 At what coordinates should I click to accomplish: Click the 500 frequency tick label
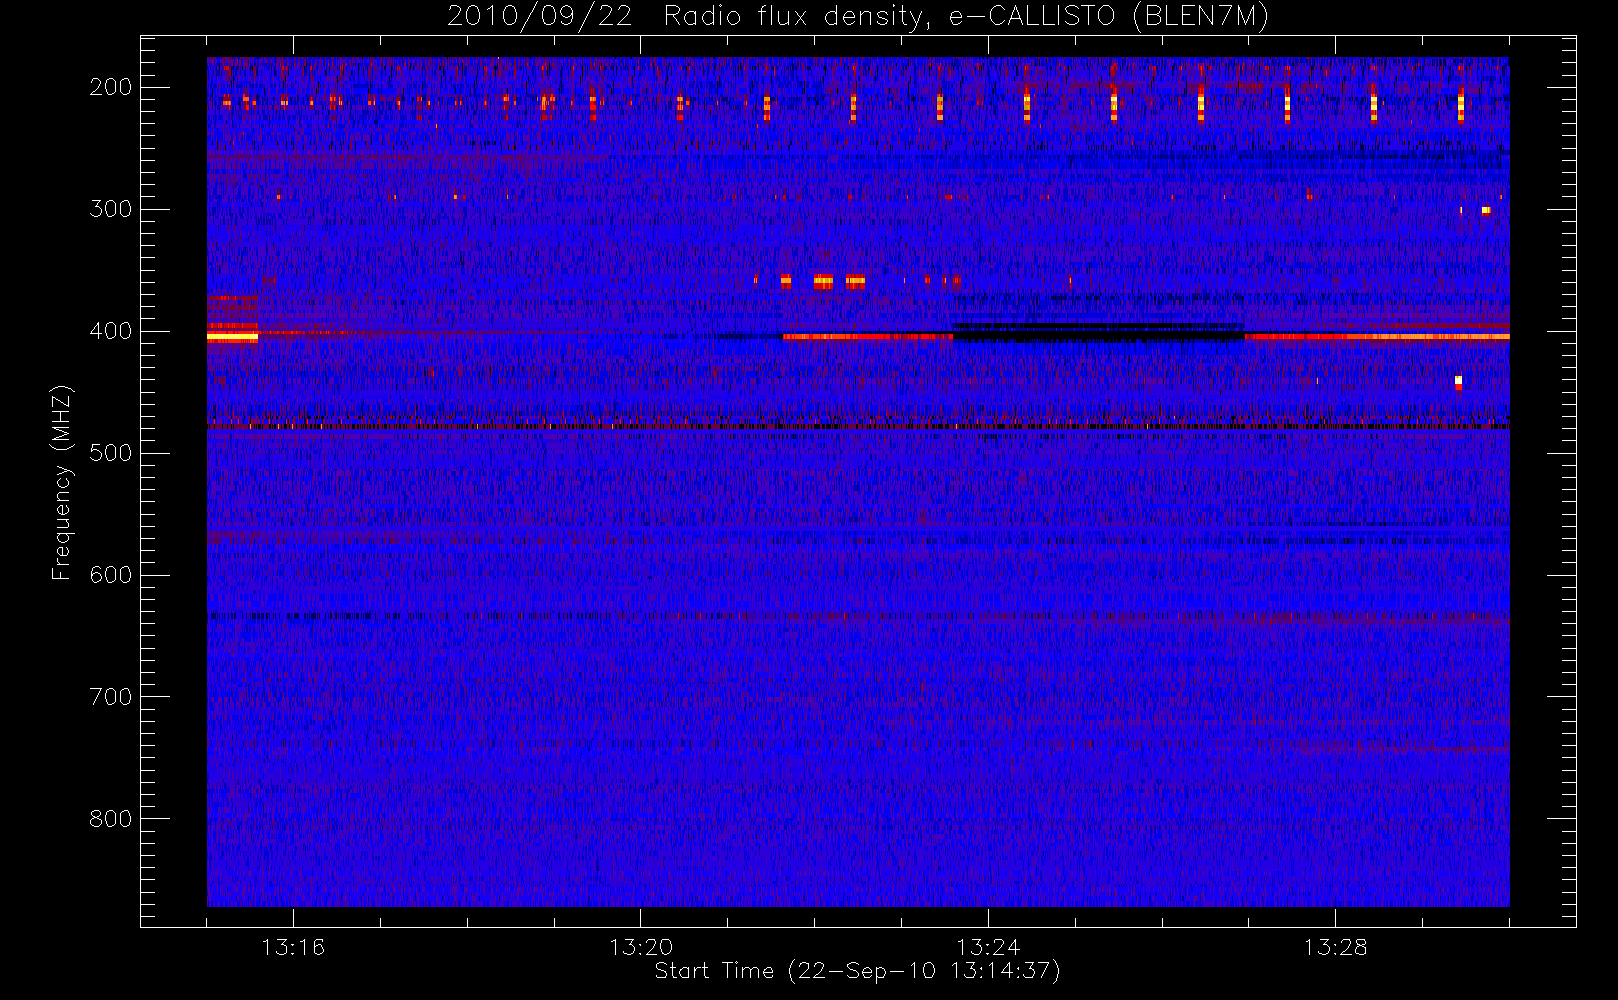[111, 453]
